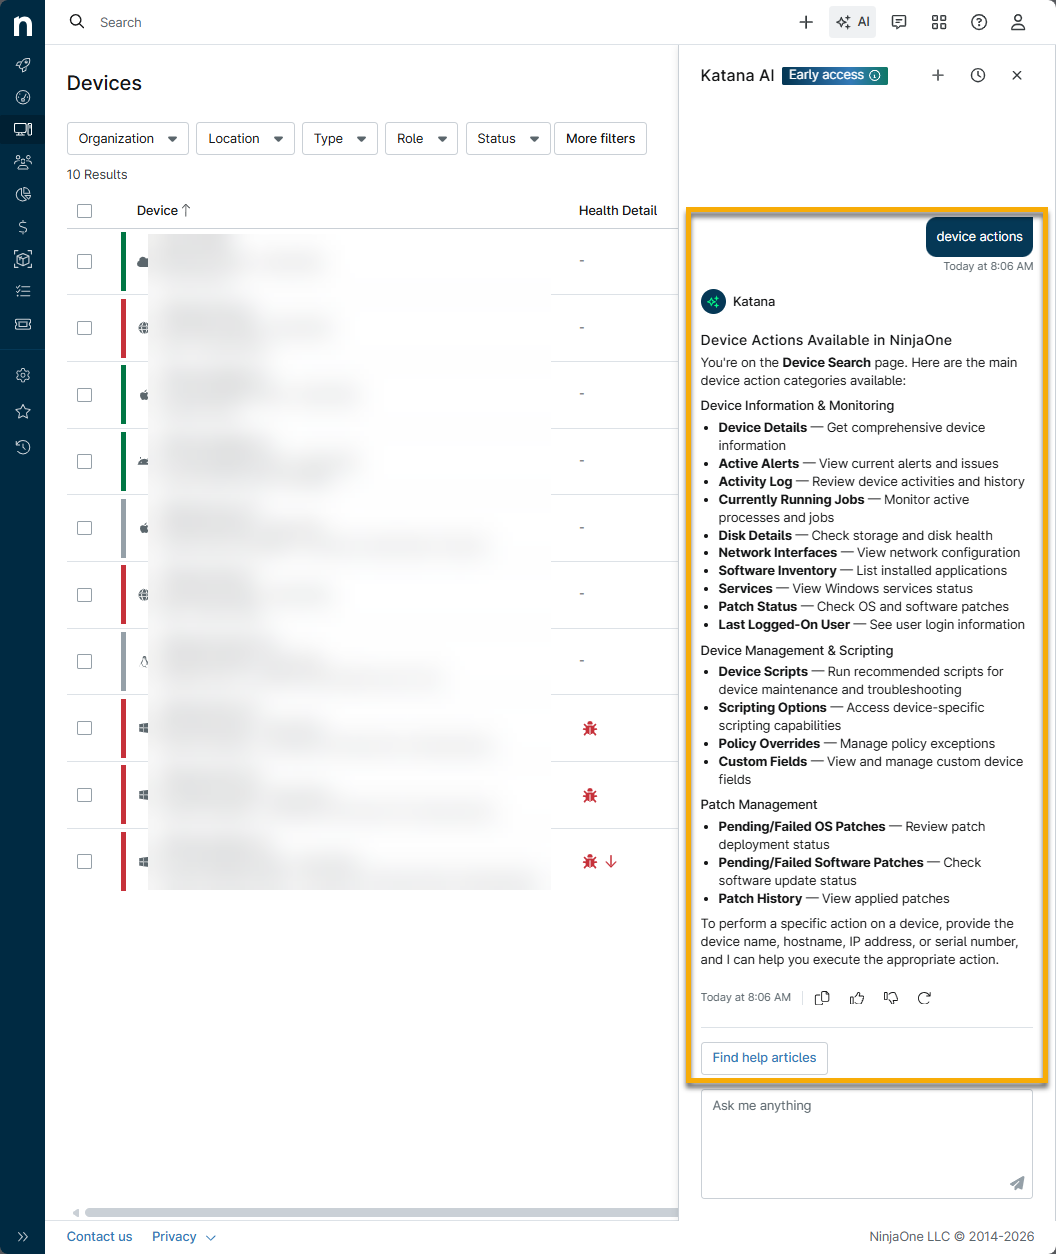Open the Help question mark icon
Image resolution: width=1056 pixels, height=1254 pixels.
[979, 22]
